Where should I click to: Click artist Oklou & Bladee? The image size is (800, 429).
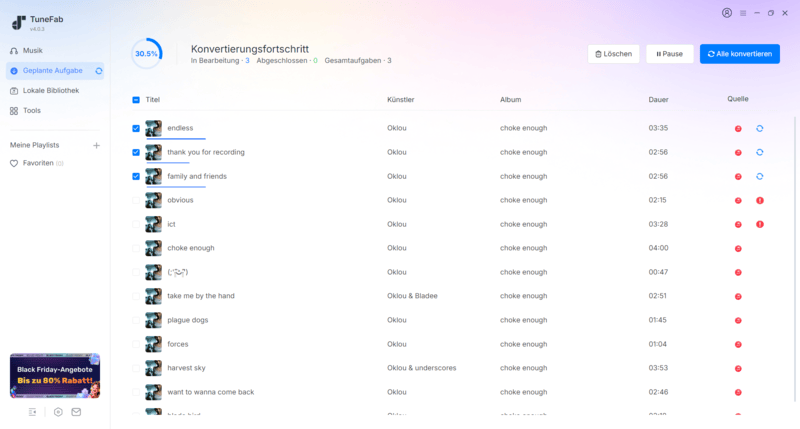point(412,296)
